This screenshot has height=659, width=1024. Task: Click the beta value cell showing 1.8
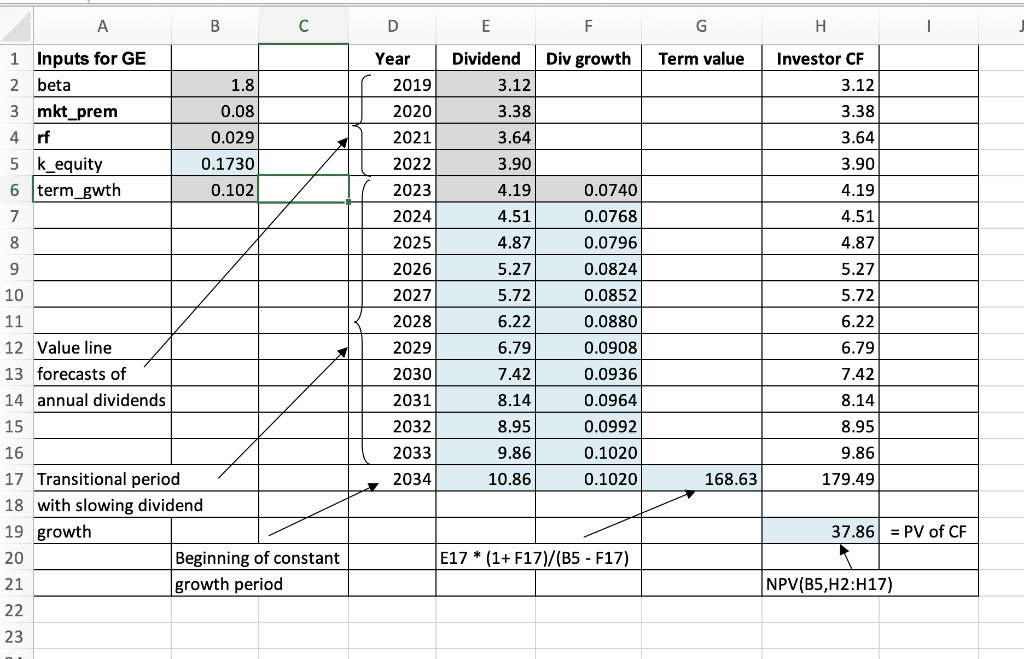(x=214, y=85)
